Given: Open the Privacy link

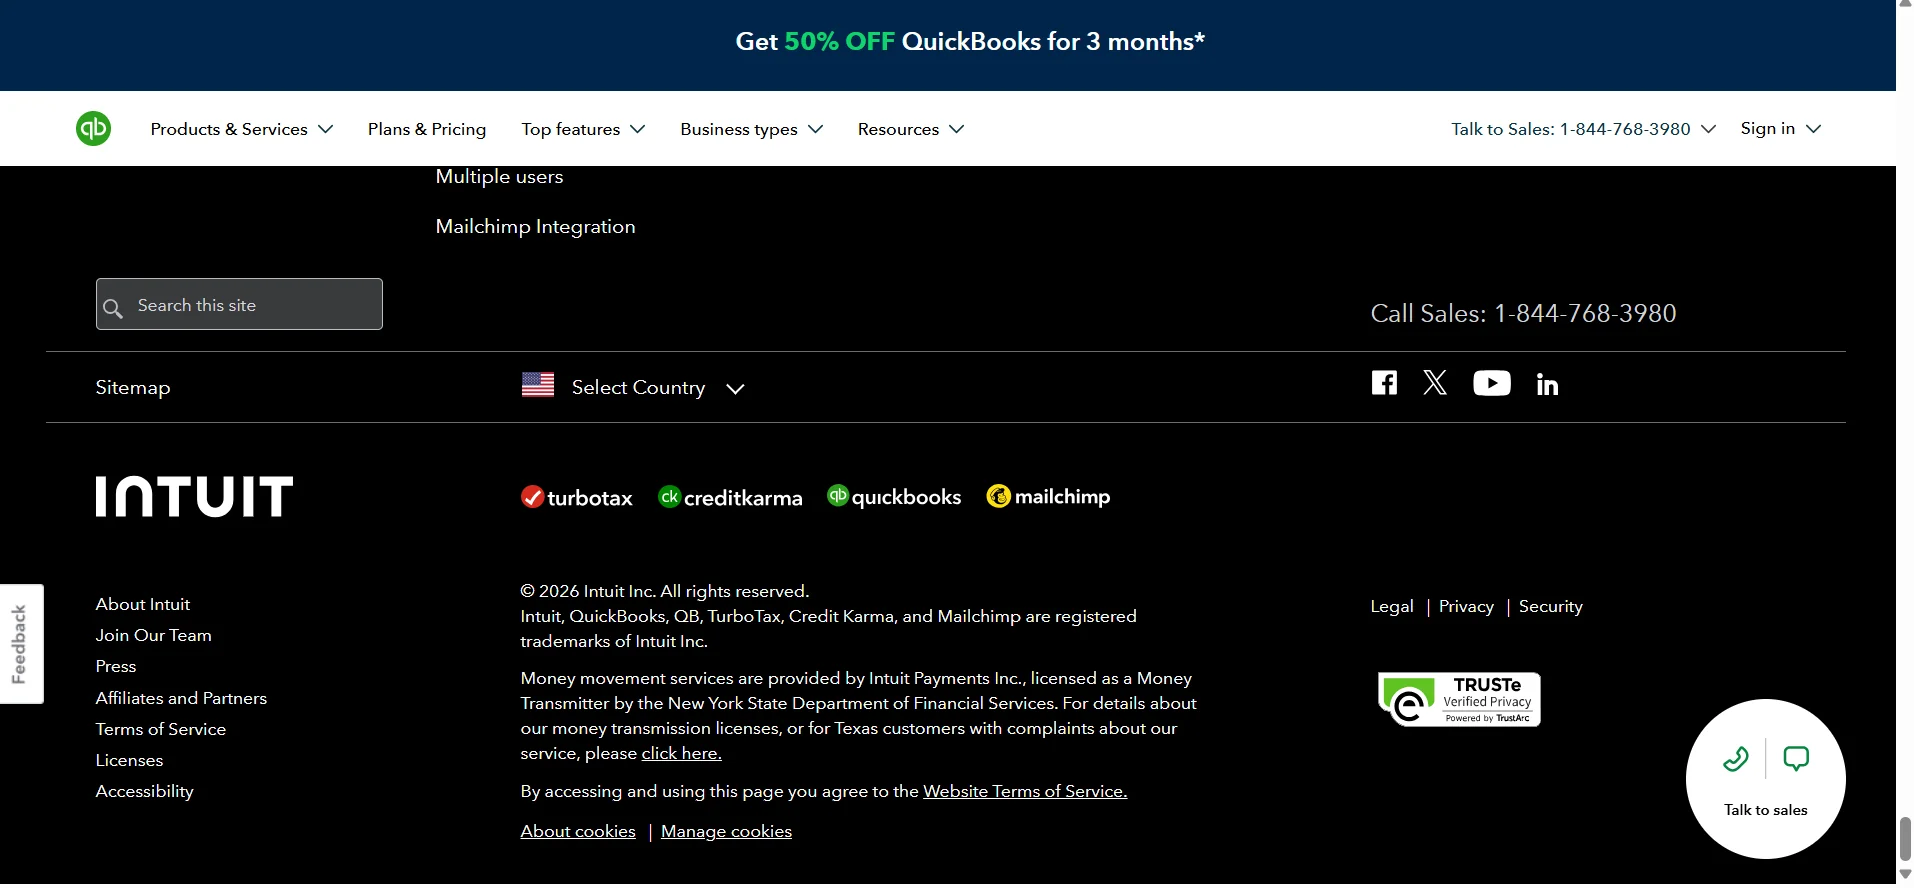Looking at the screenshot, I should pyautogui.click(x=1466, y=606).
